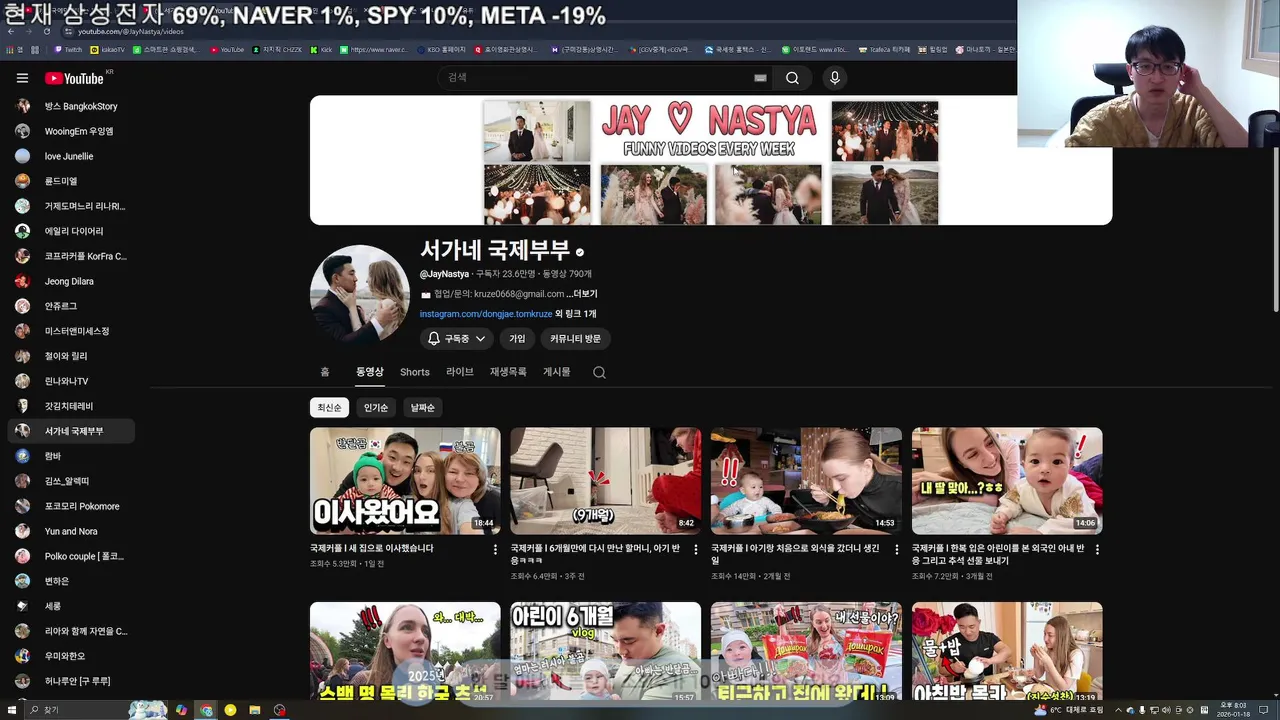Open WooingEm 우잉엠 subscription in sidebar
The height and width of the screenshot is (720, 1280).
70,131
